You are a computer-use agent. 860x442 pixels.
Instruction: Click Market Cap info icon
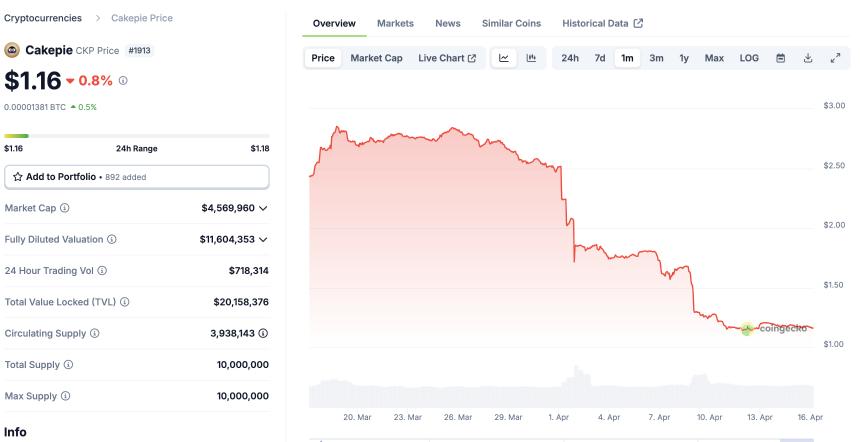pyautogui.click(x=65, y=208)
